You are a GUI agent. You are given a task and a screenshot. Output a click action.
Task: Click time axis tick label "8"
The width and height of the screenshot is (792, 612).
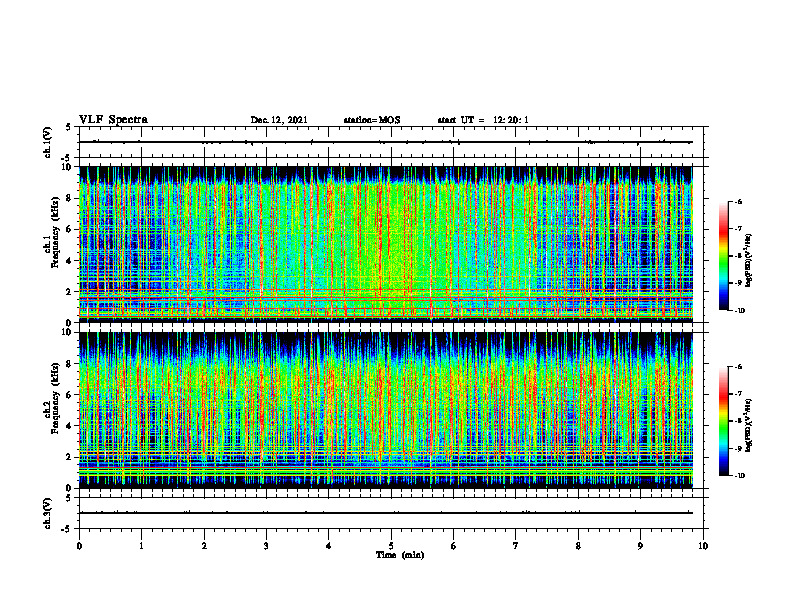coord(578,546)
